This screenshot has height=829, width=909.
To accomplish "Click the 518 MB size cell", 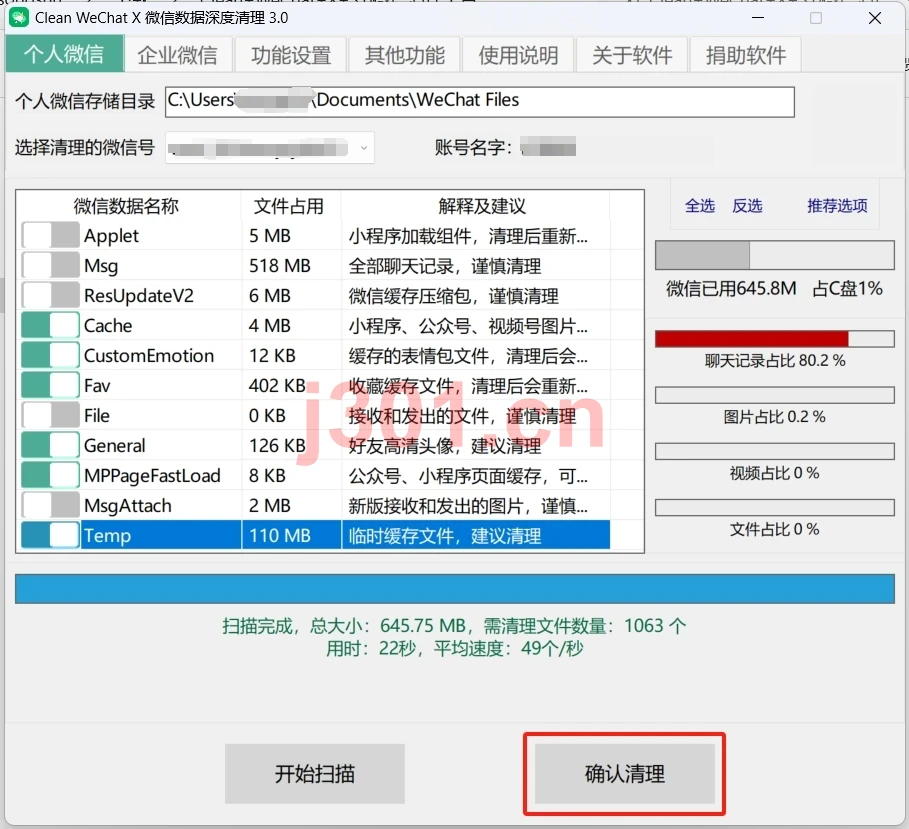I will pos(280,266).
